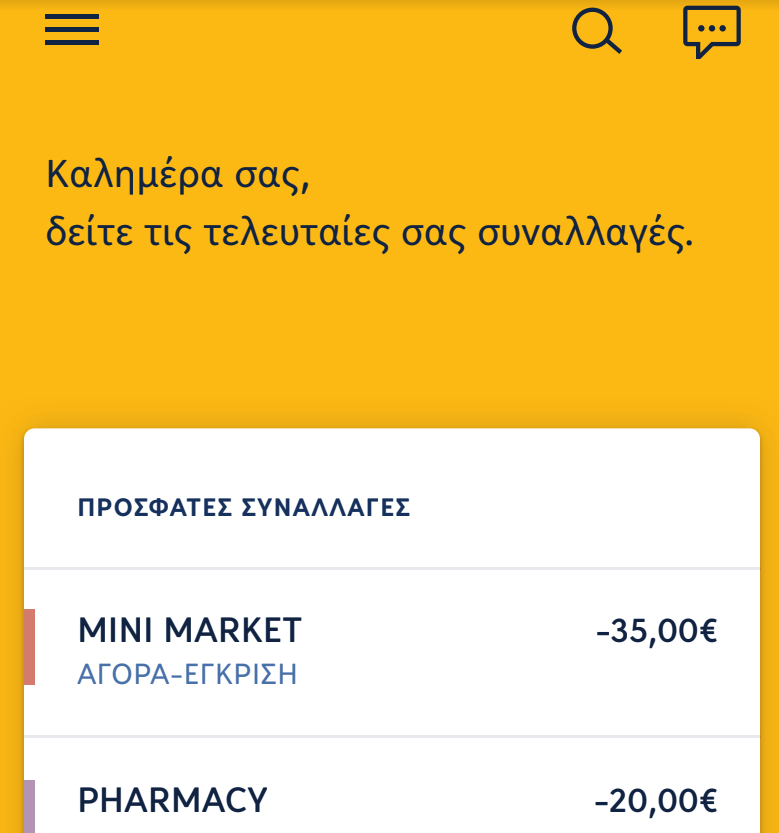Click the divider under the ΠΡΟΣΦΑΤΕΣ ΣΥΝΑΛΛΑΓΕΣ header
The width and height of the screenshot is (779, 833).
[391, 569]
